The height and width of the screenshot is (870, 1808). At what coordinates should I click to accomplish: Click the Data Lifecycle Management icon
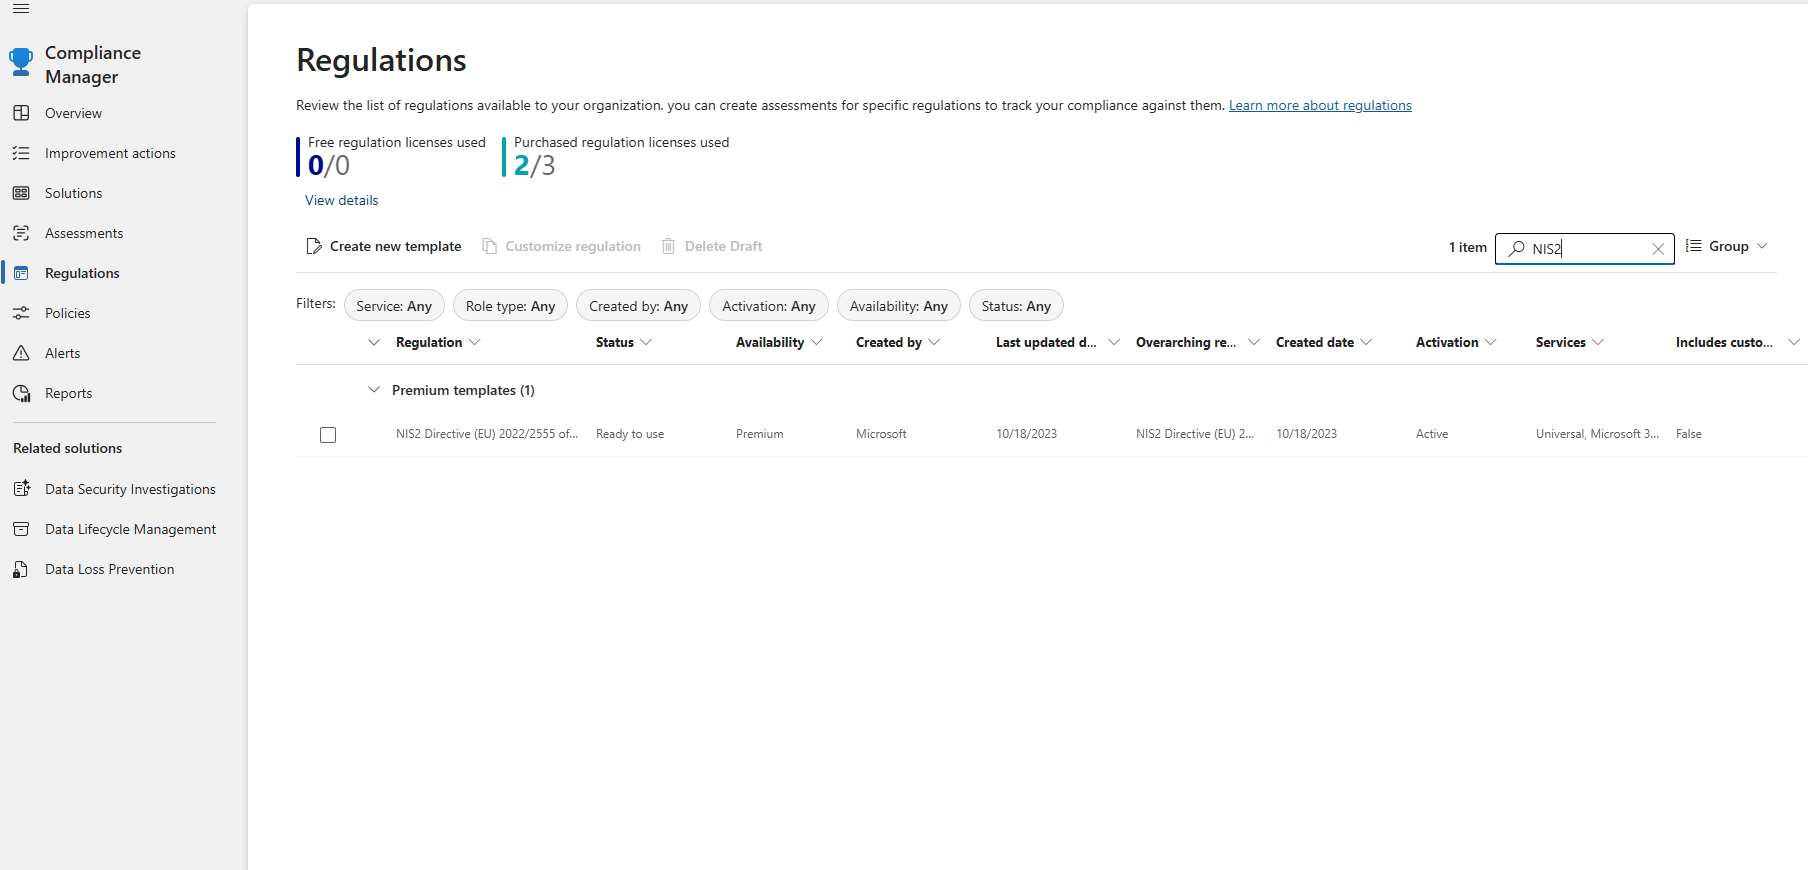(x=21, y=529)
